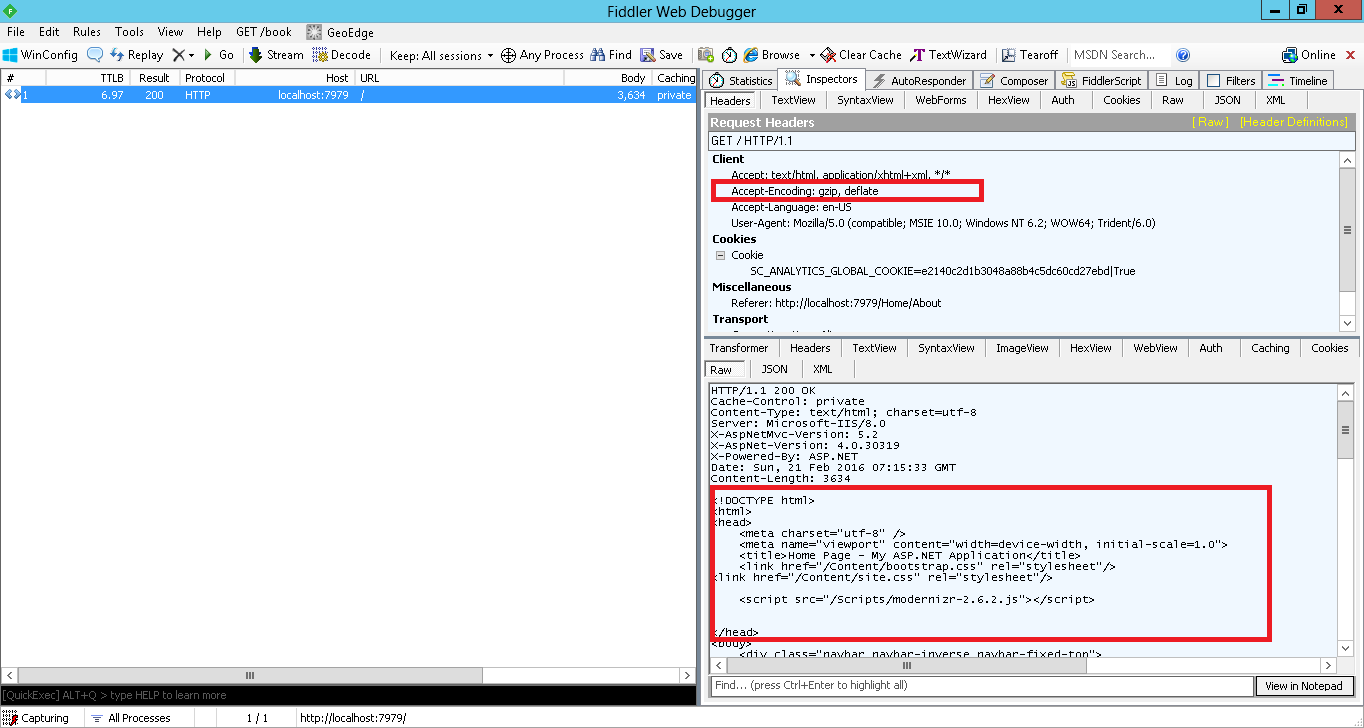Replay the selected session

coord(136,55)
